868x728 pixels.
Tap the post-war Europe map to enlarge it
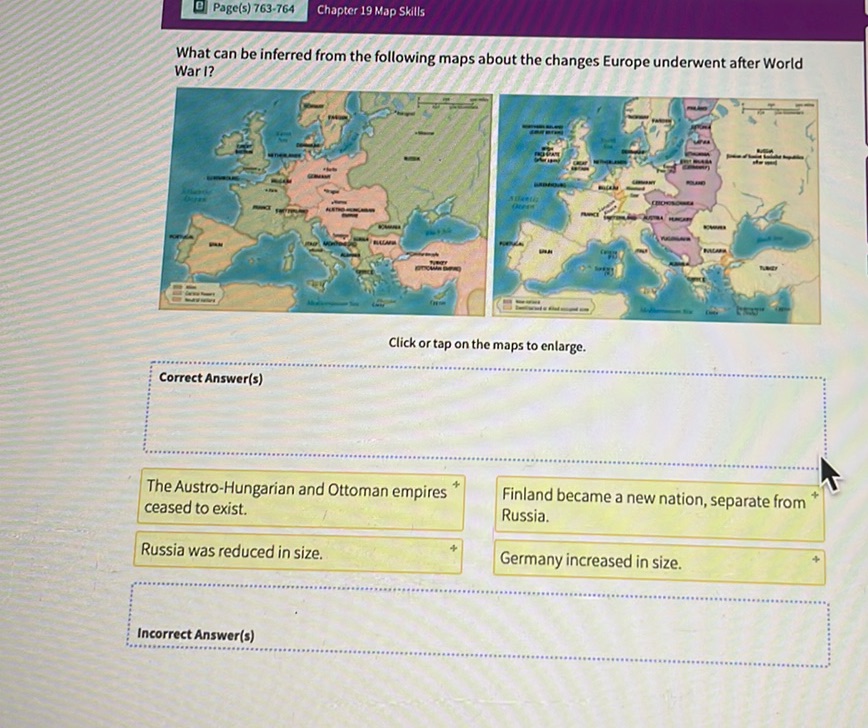click(x=650, y=205)
